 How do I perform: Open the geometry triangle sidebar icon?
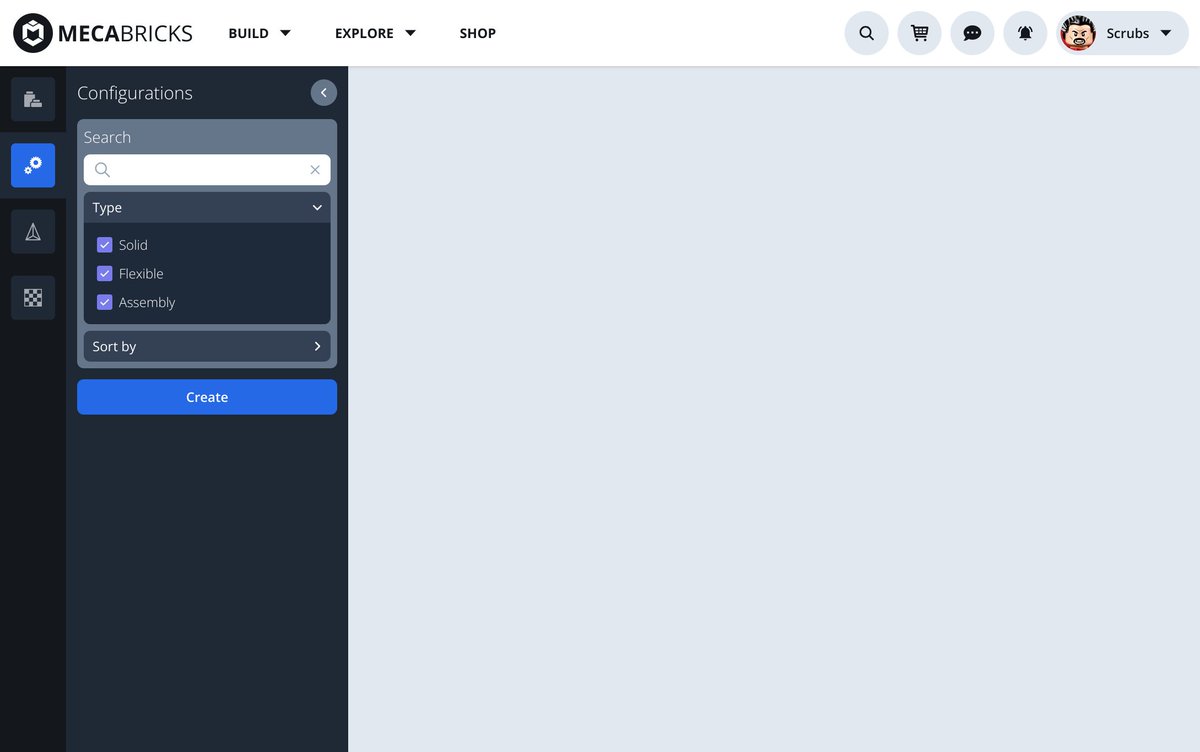coord(33,232)
